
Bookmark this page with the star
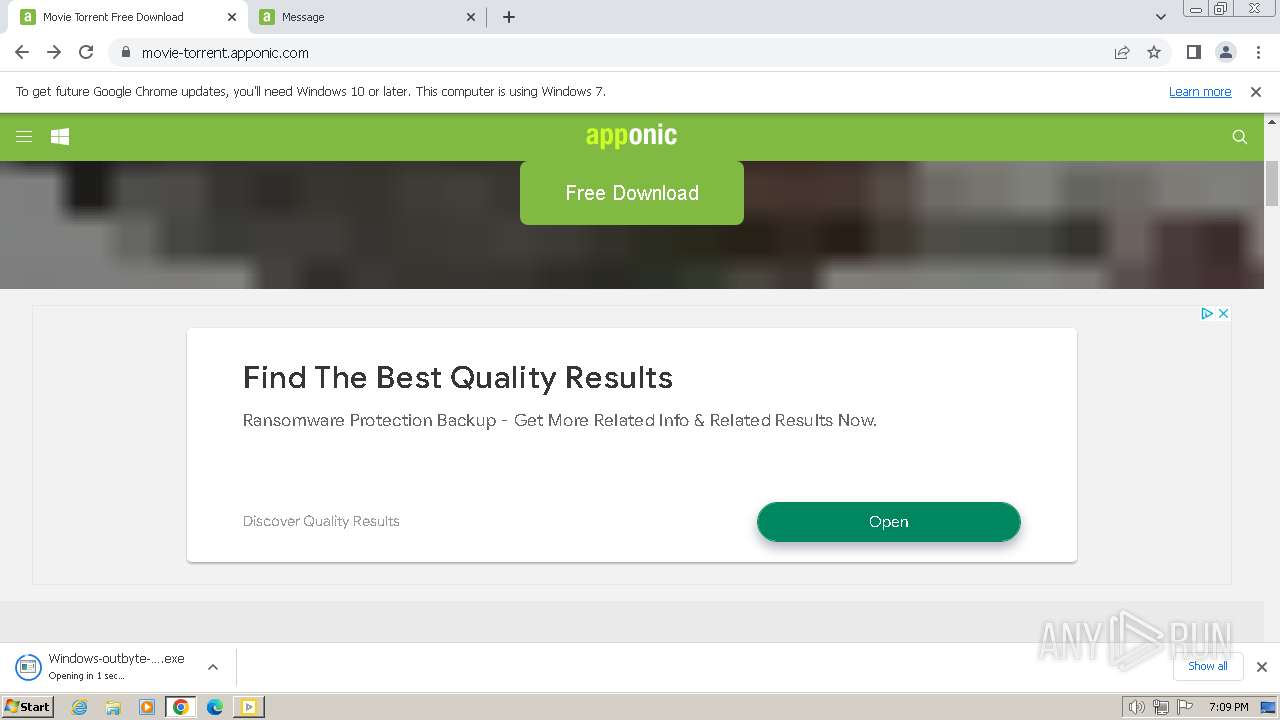(x=1154, y=52)
